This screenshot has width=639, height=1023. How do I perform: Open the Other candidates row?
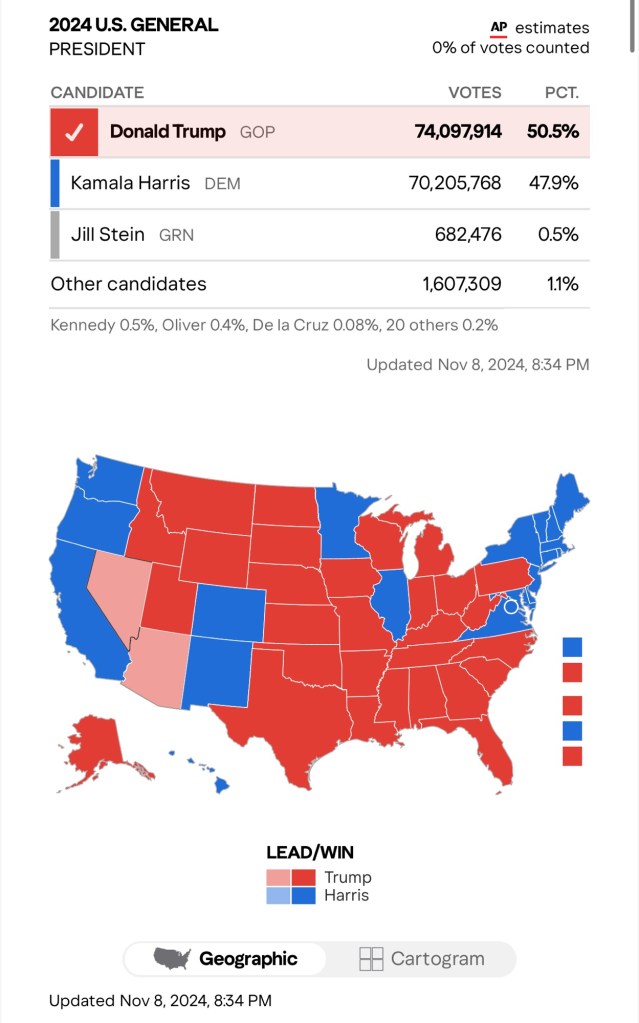point(129,284)
